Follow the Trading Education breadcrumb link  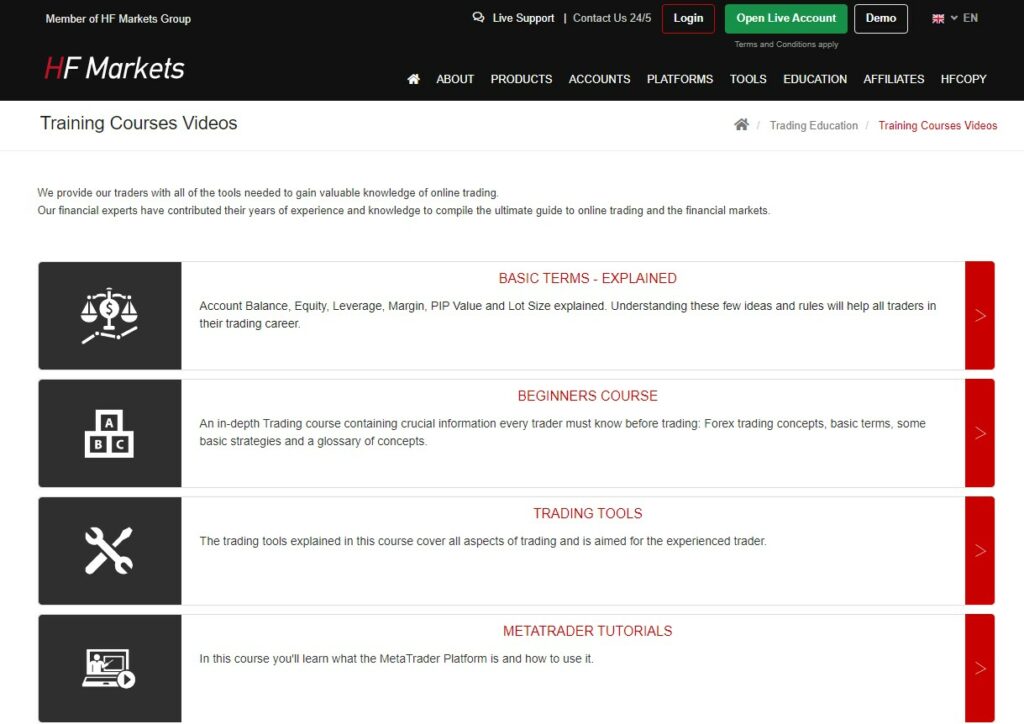coord(813,126)
